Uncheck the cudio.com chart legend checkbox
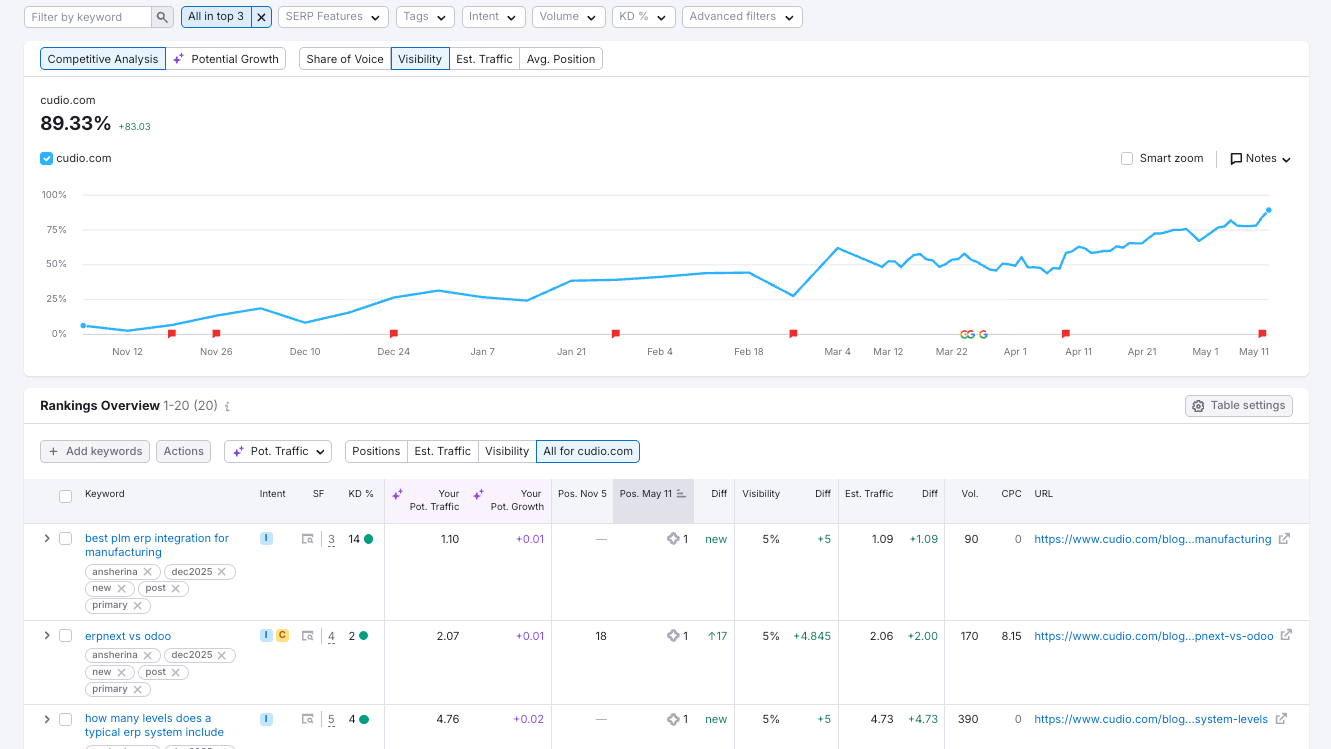The height and width of the screenshot is (749, 1331). click(46, 158)
